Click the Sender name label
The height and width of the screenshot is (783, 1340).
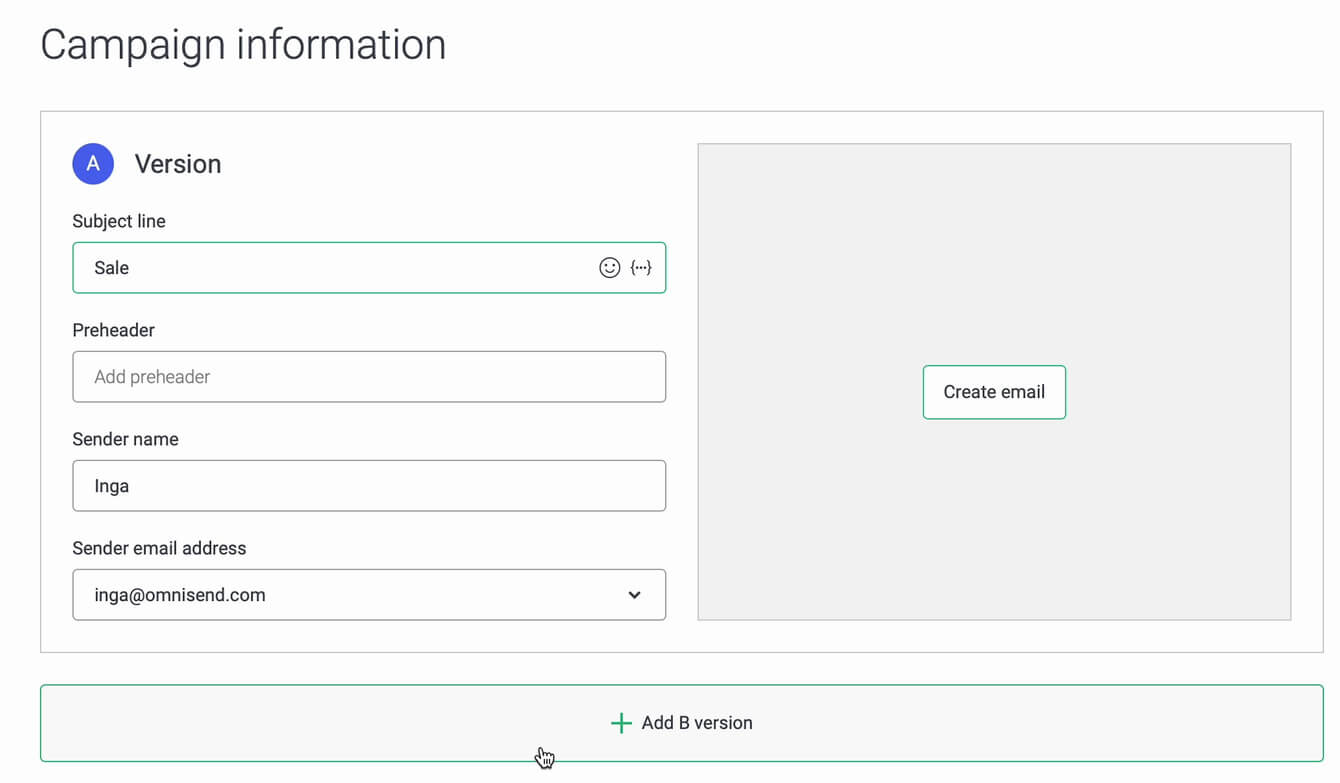[126, 439]
